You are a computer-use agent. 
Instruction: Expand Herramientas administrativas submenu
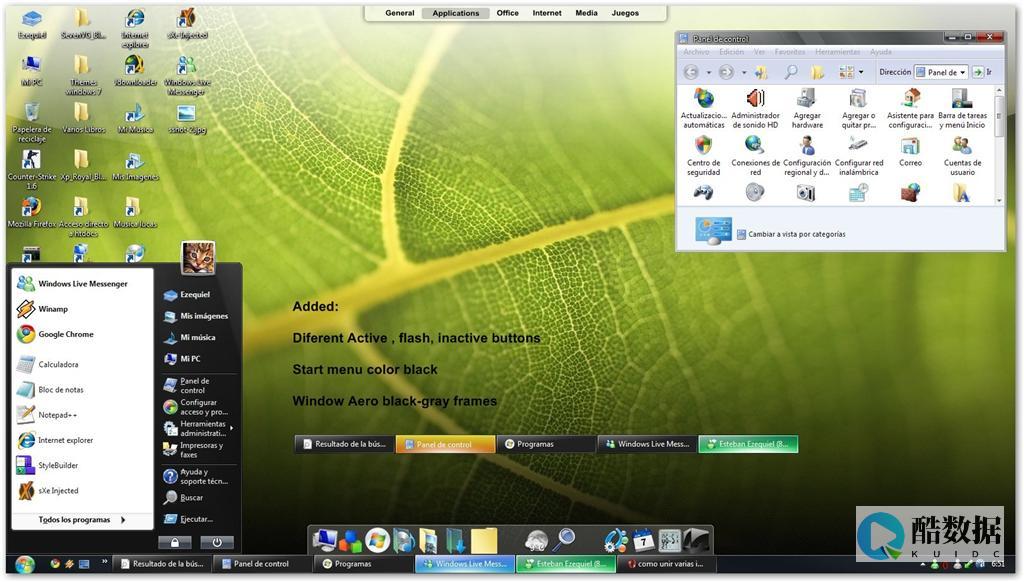coord(231,428)
